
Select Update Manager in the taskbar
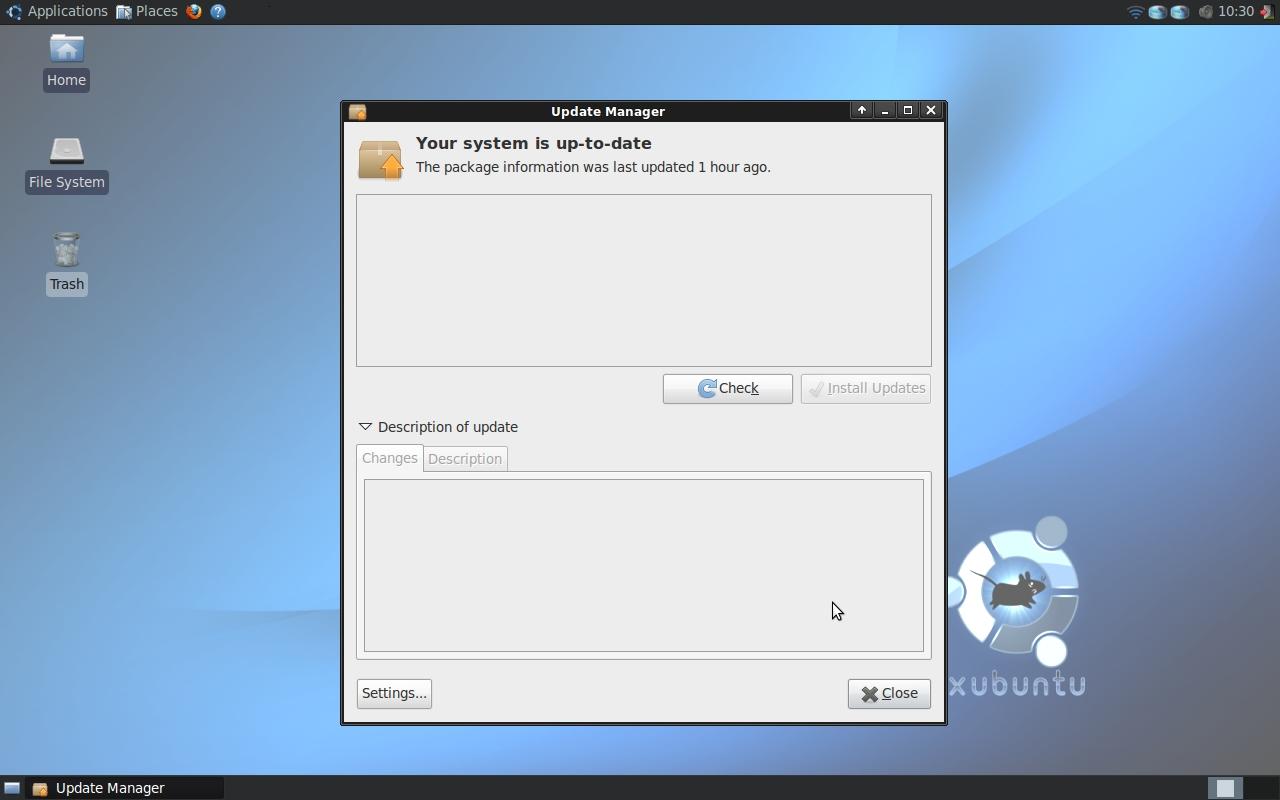(x=124, y=788)
